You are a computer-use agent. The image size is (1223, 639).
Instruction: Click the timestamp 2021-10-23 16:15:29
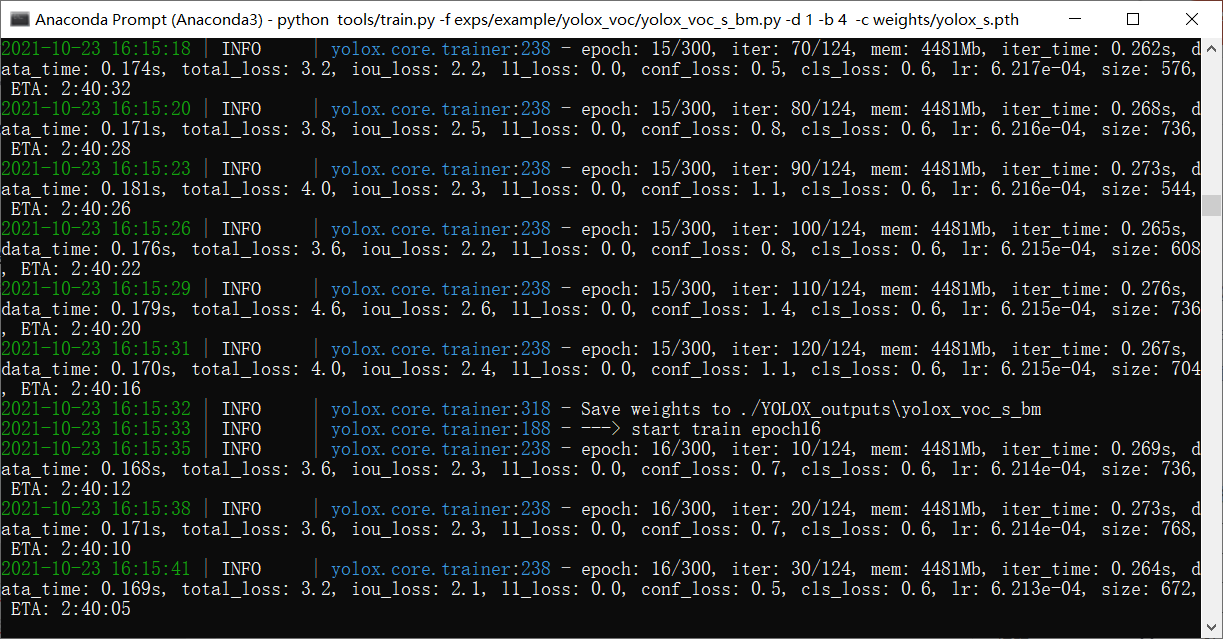pos(96,289)
